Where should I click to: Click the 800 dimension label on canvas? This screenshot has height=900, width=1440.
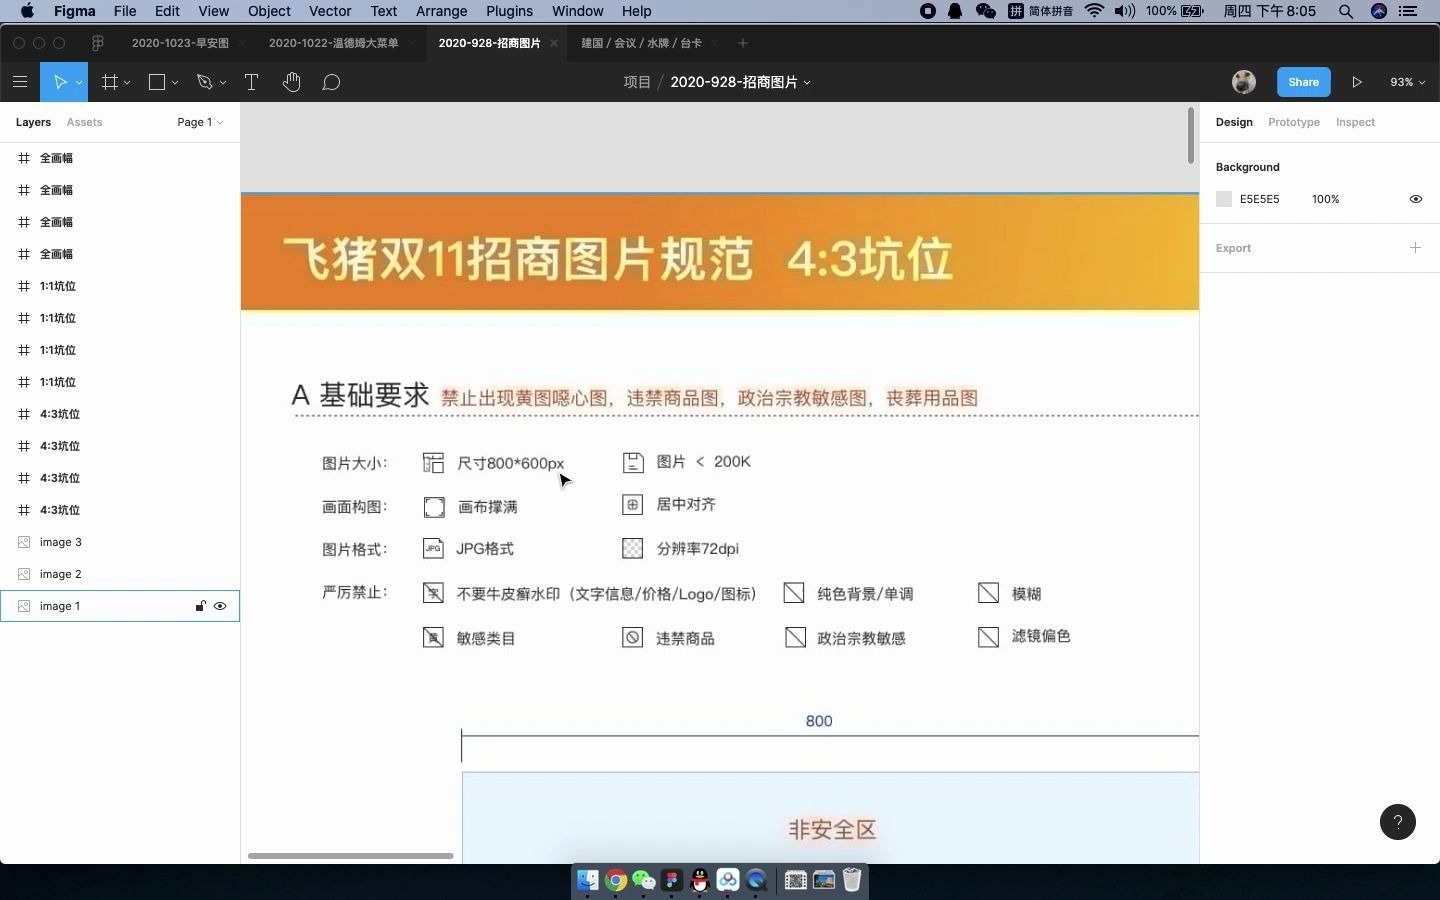819,721
